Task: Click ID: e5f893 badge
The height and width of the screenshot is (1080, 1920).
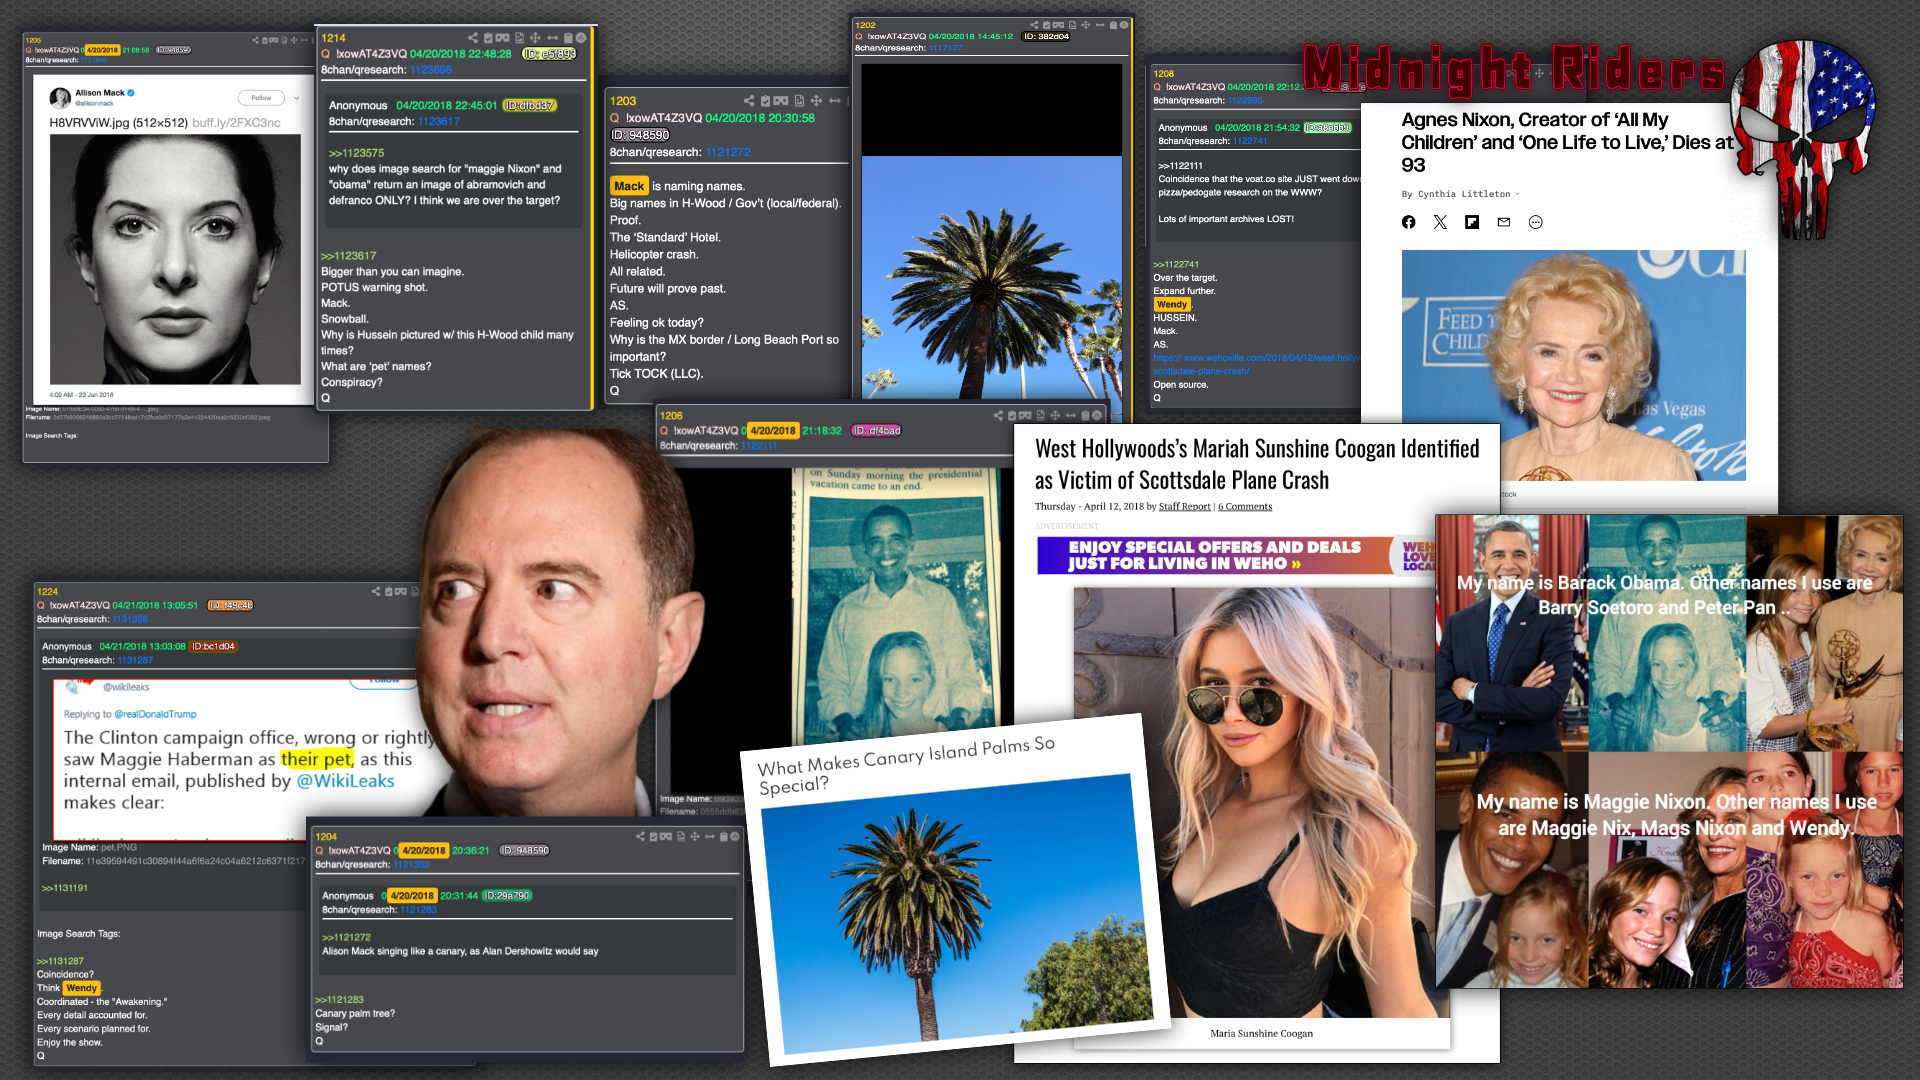Action: tap(549, 54)
